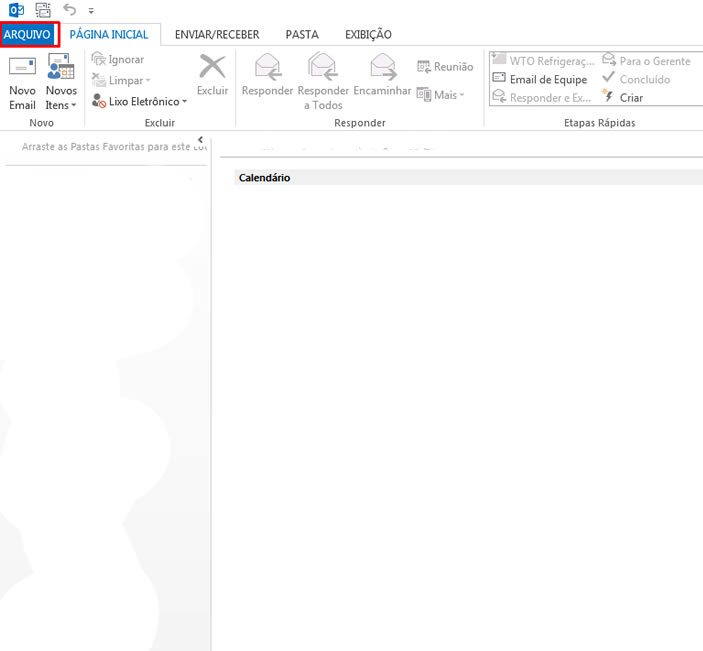Select the Email de Equipe quick step
703x651 pixels.
pos(540,79)
